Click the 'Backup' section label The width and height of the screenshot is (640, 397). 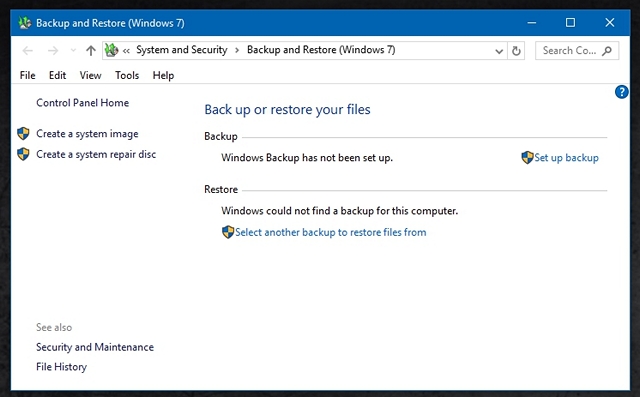221,136
